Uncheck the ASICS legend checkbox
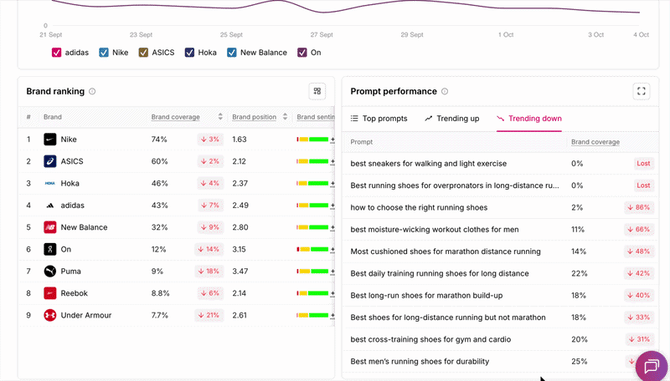 click(x=143, y=53)
